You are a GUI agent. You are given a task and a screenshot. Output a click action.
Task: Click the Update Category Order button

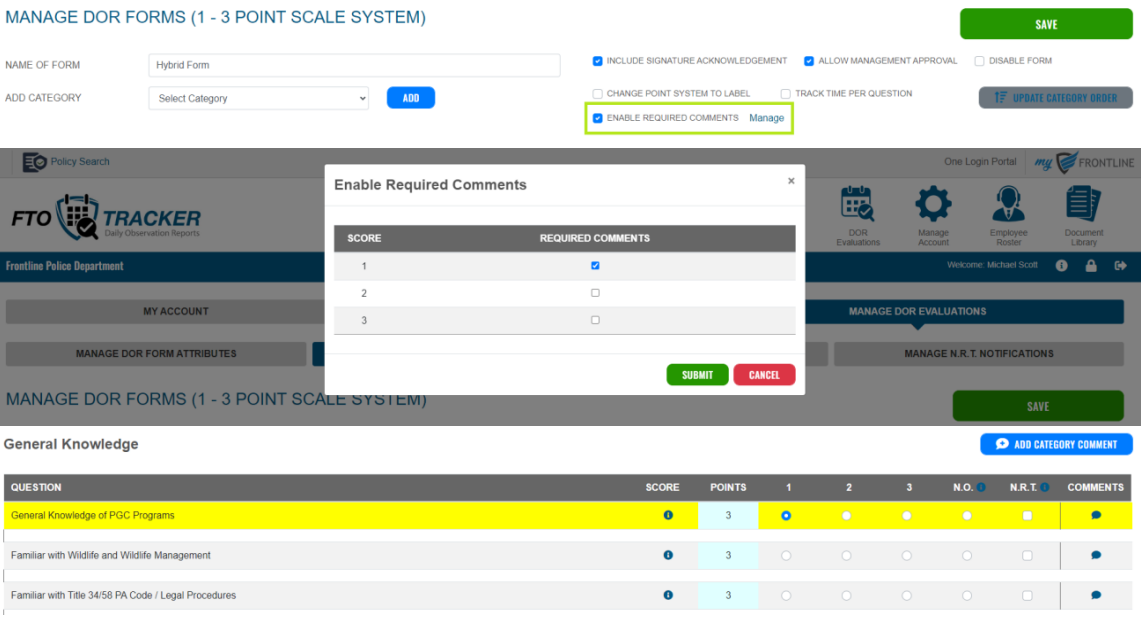(1055, 97)
